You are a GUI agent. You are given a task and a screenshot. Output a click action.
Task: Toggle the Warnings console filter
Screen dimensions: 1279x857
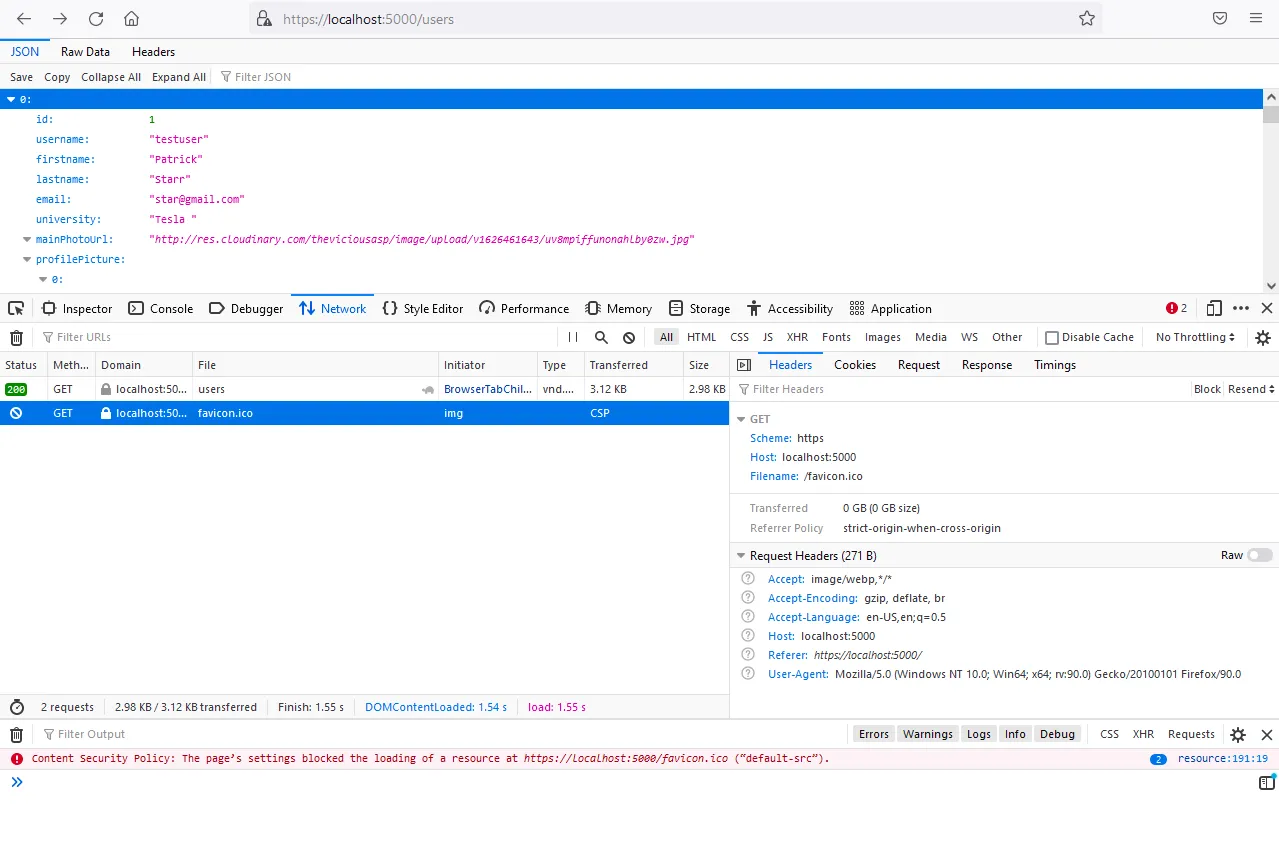(x=928, y=734)
